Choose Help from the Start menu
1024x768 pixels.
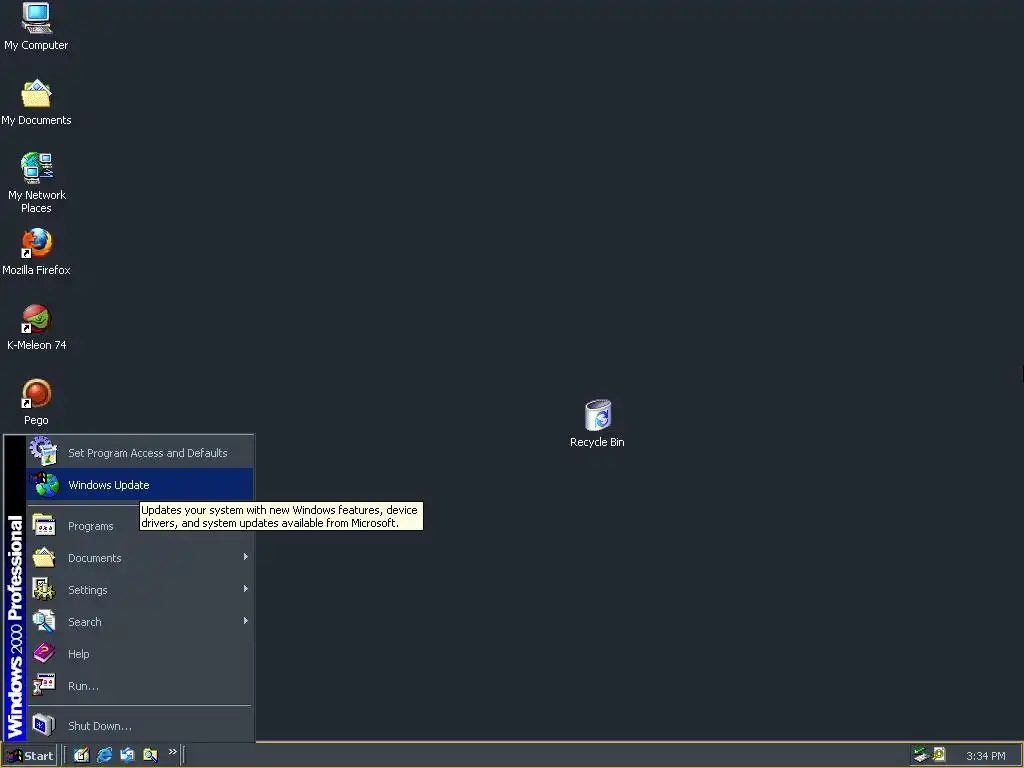point(140,654)
